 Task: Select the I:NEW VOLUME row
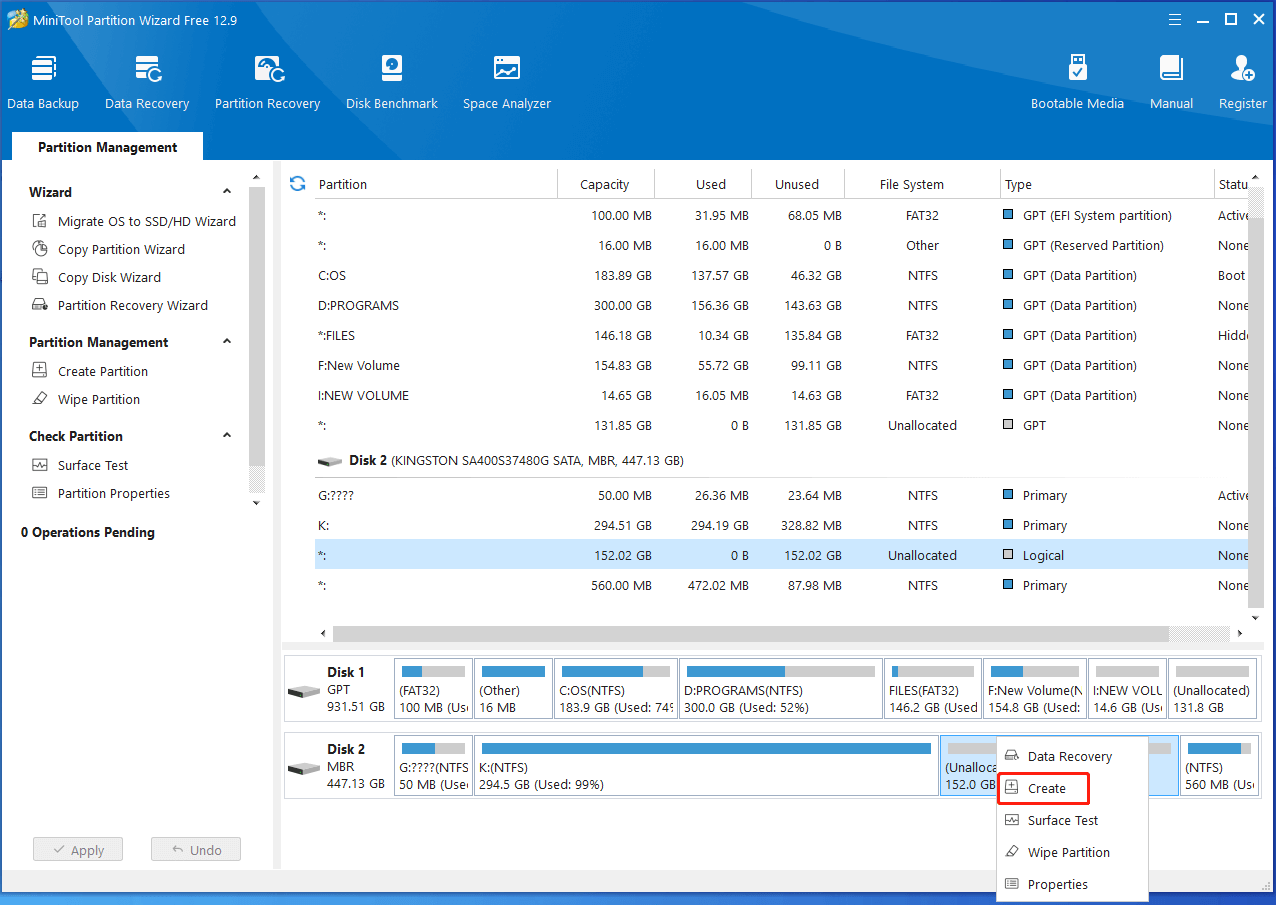782,395
